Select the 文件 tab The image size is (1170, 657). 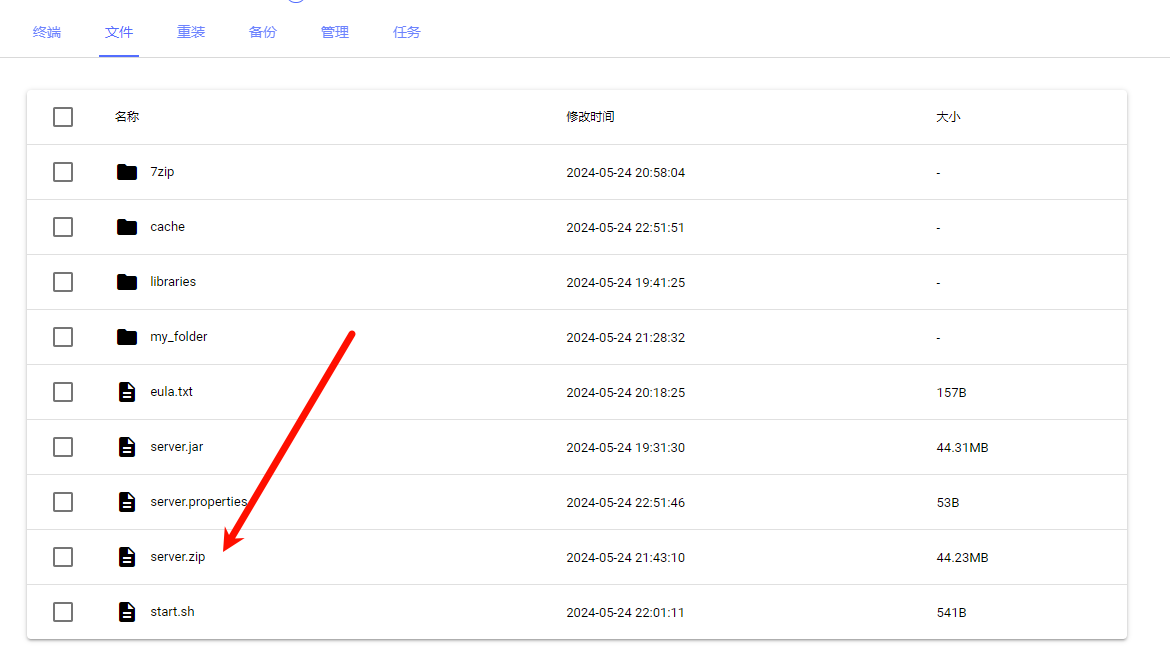tap(119, 32)
